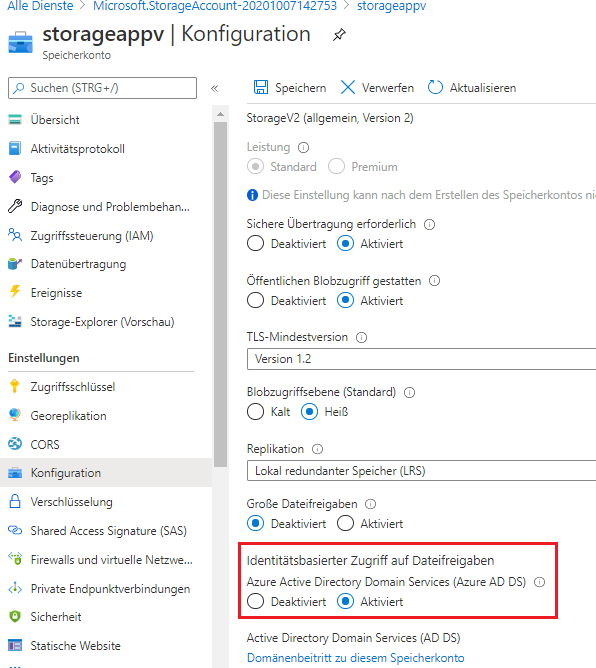Click Domänenbeitritt zu diesem Speicherkonto link
Screen dimensions: 596x668
pyautogui.click(x=355, y=658)
